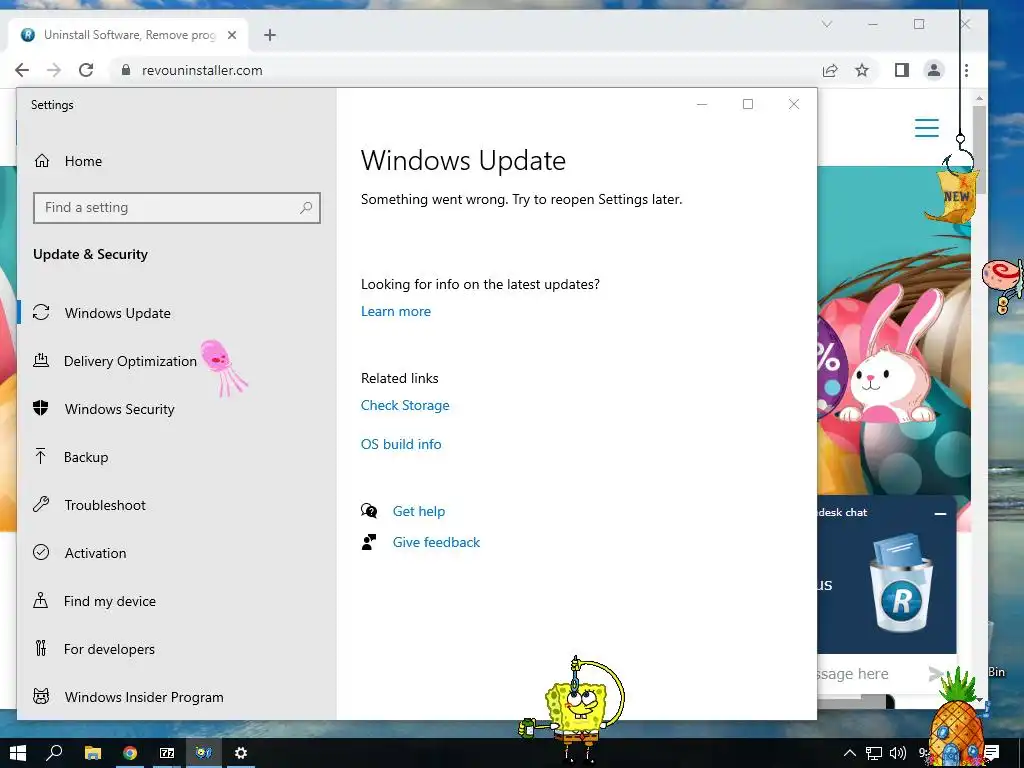The image size is (1024, 768).
Task: Click the Backup up-arrow icon
Action: pyautogui.click(x=40, y=456)
